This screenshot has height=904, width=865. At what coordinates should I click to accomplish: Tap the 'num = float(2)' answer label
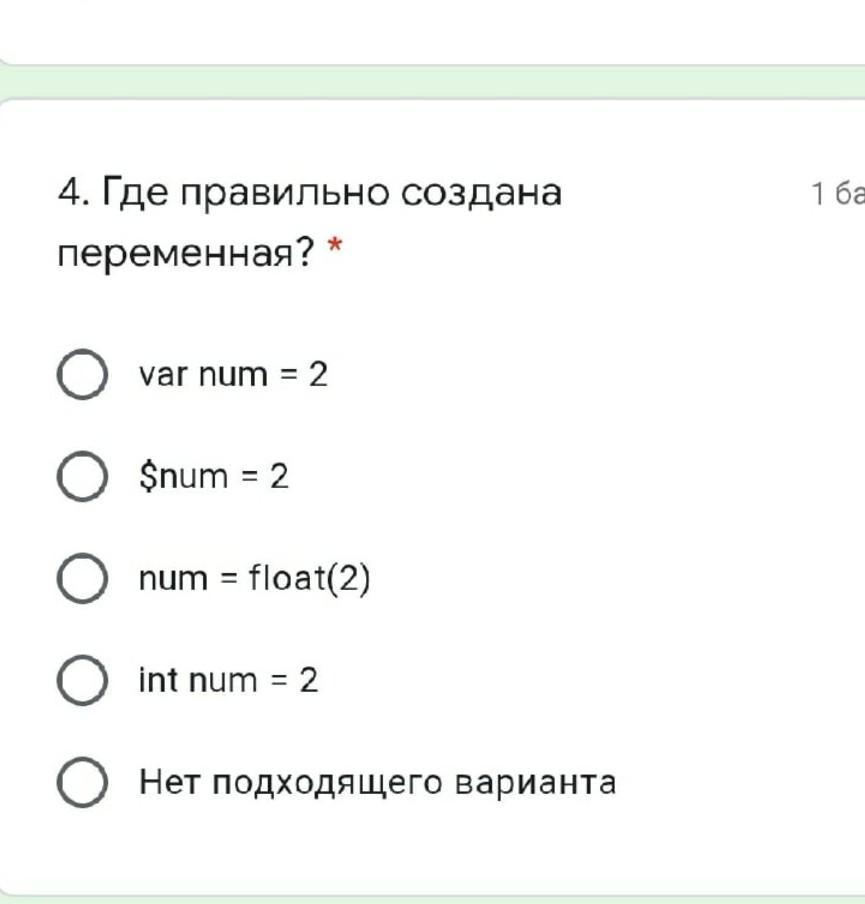click(255, 579)
